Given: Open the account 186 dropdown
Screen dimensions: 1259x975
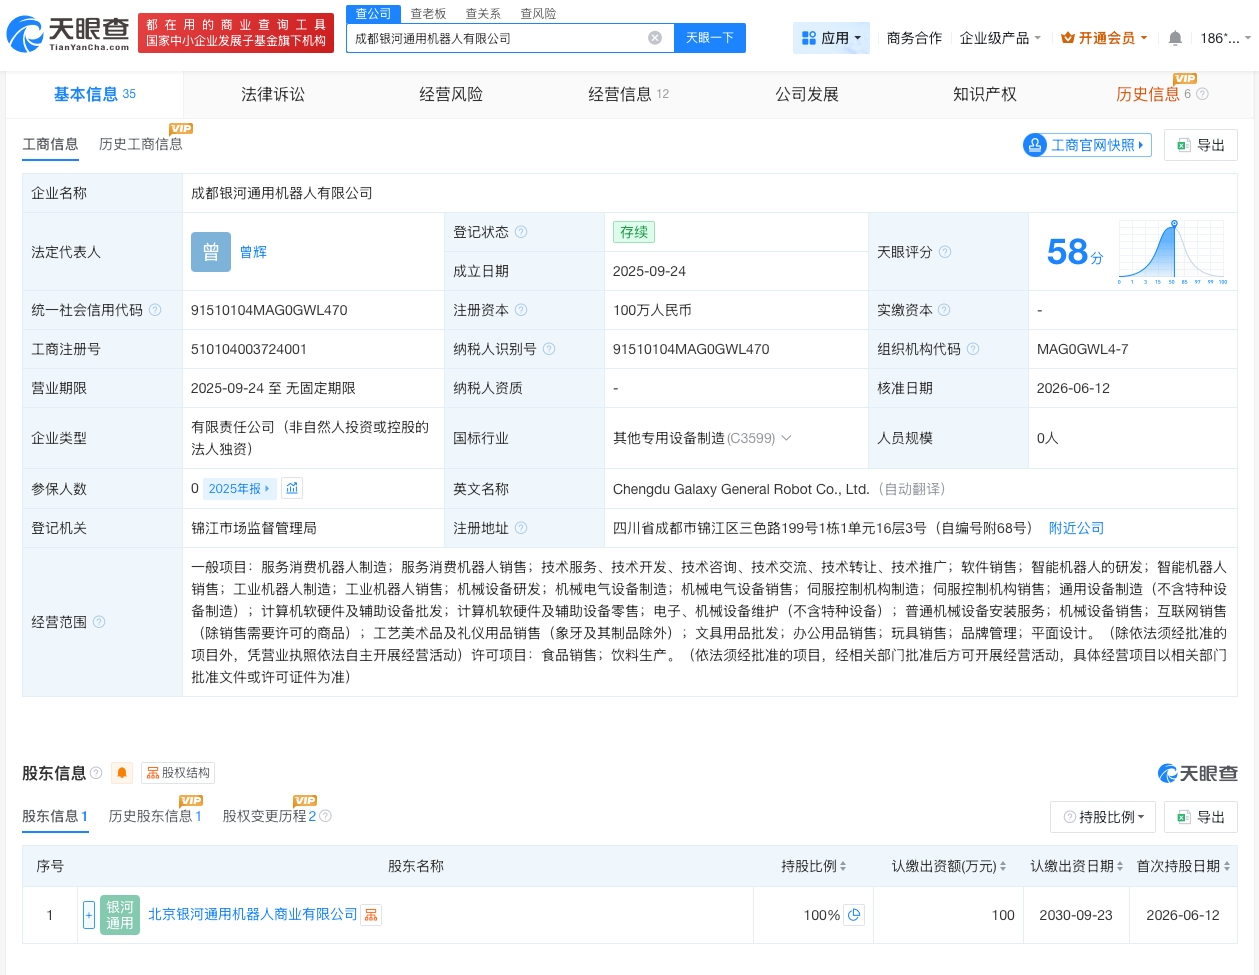Looking at the screenshot, I should 1225,38.
